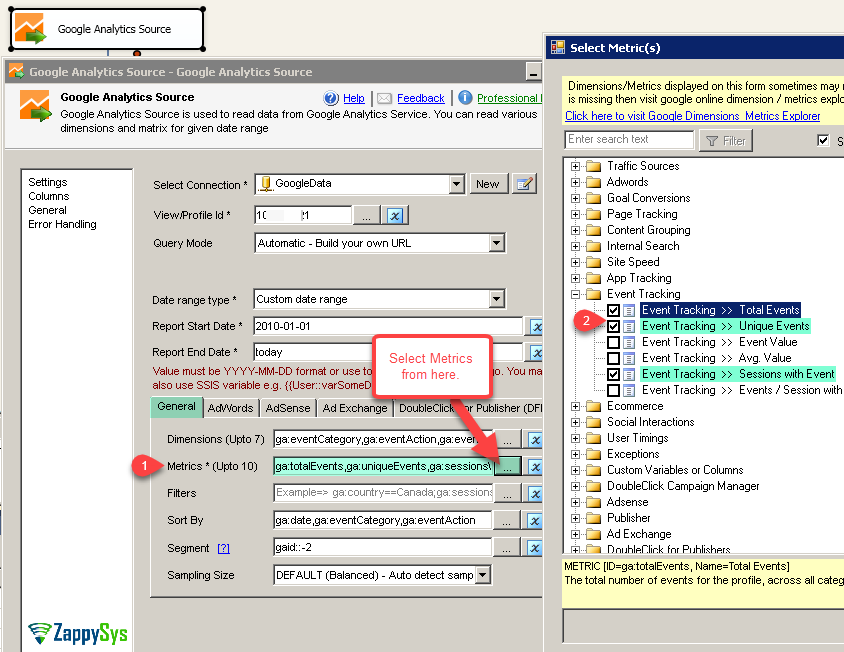This screenshot has width=844, height=652.
Task: Switch to the Ad Exchange tab
Action: point(355,408)
